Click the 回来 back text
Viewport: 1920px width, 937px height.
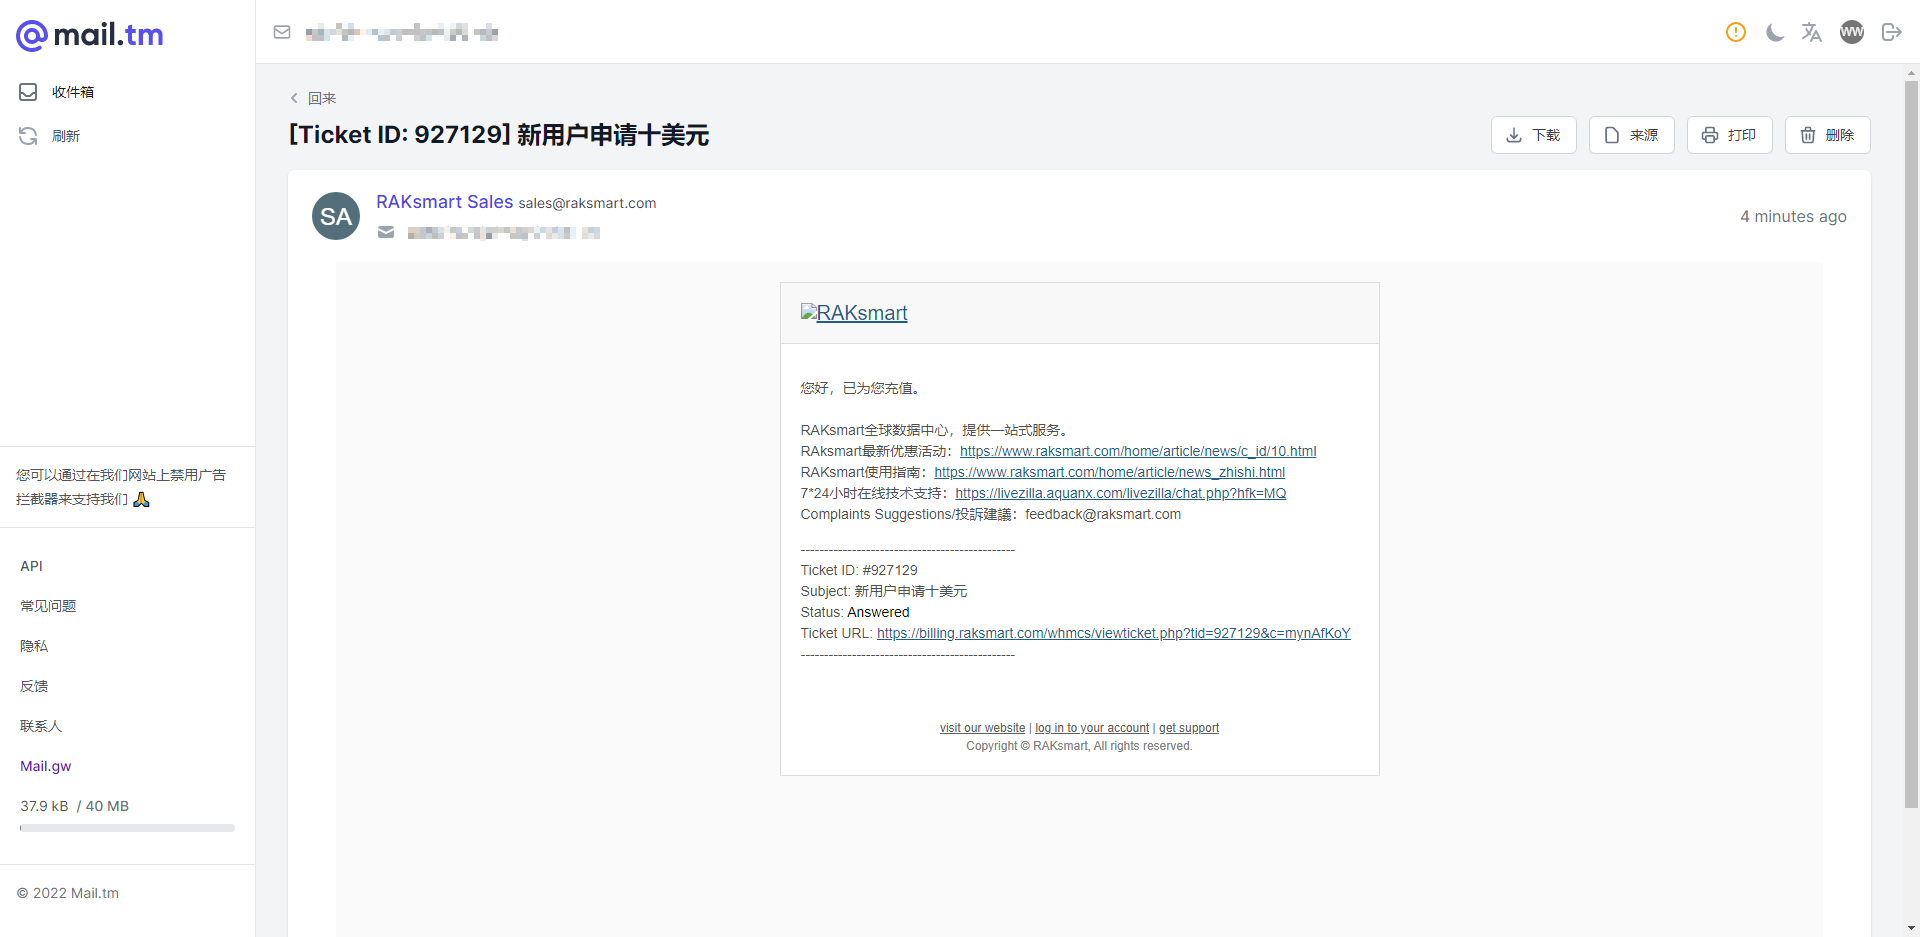322,98
